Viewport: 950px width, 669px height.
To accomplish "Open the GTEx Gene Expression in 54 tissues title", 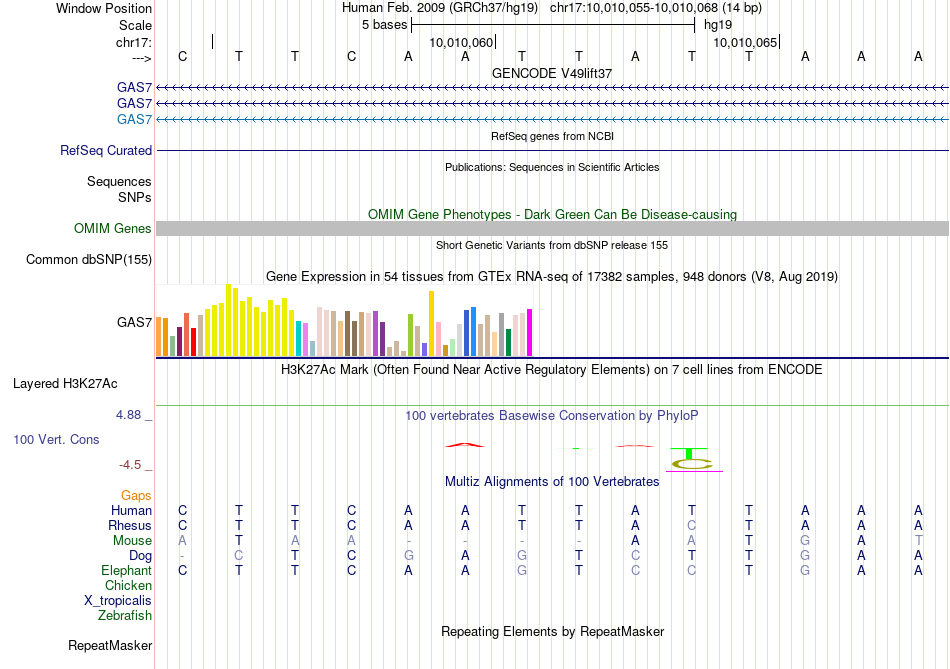I will pyautogui.click(x=552, y=277).
